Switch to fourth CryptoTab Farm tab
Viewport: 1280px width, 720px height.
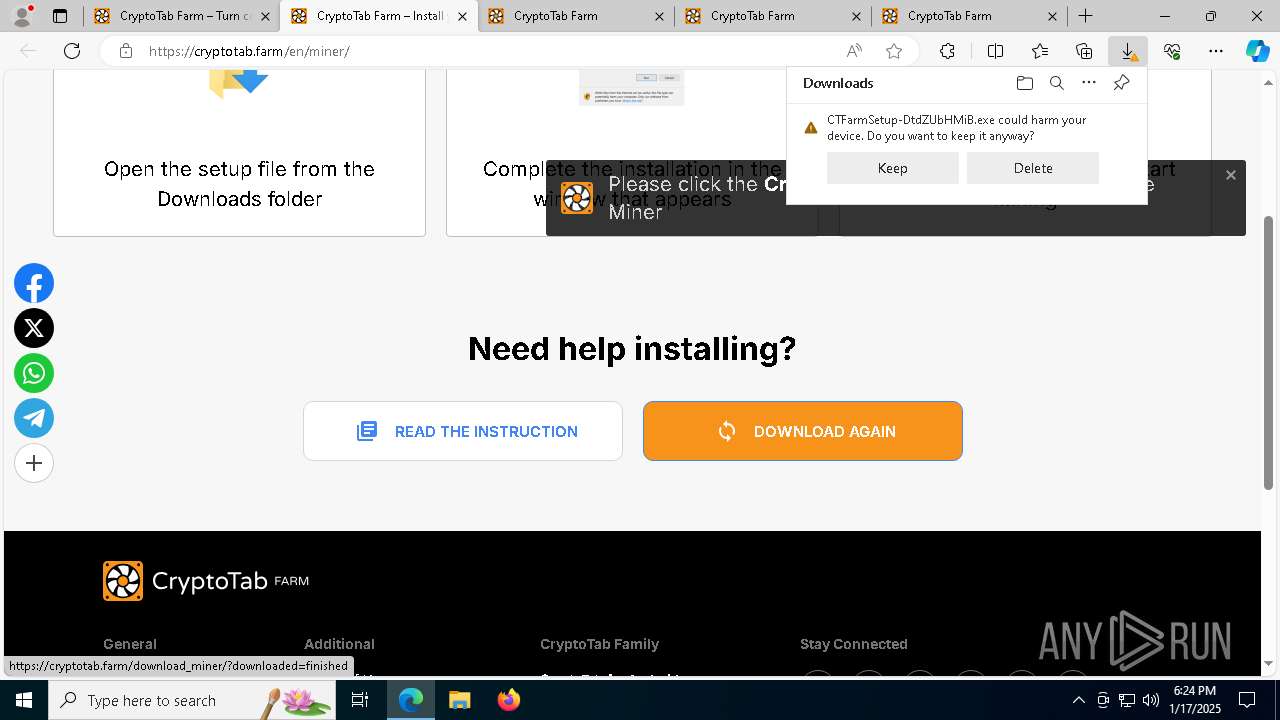[x=772, y=16]
